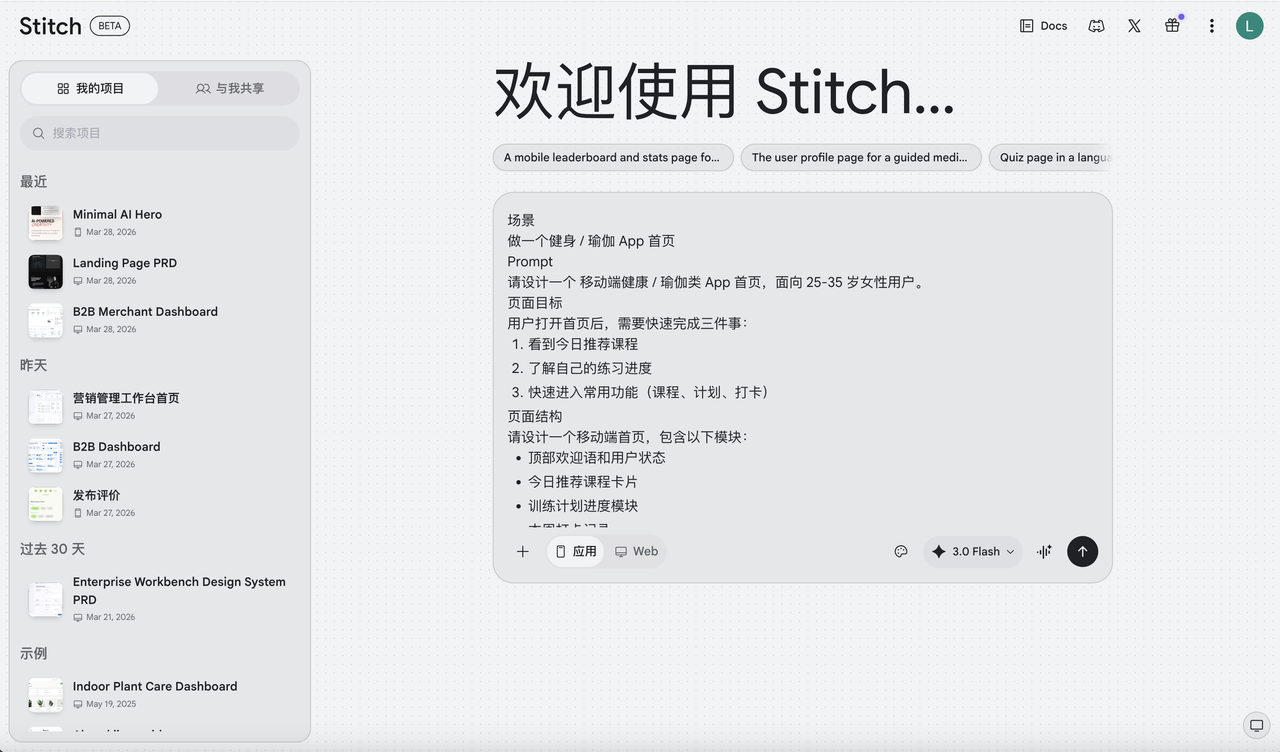Open the 营销管理工作台首页 project
Screen dimensions: 1280x752
point(160,406)
